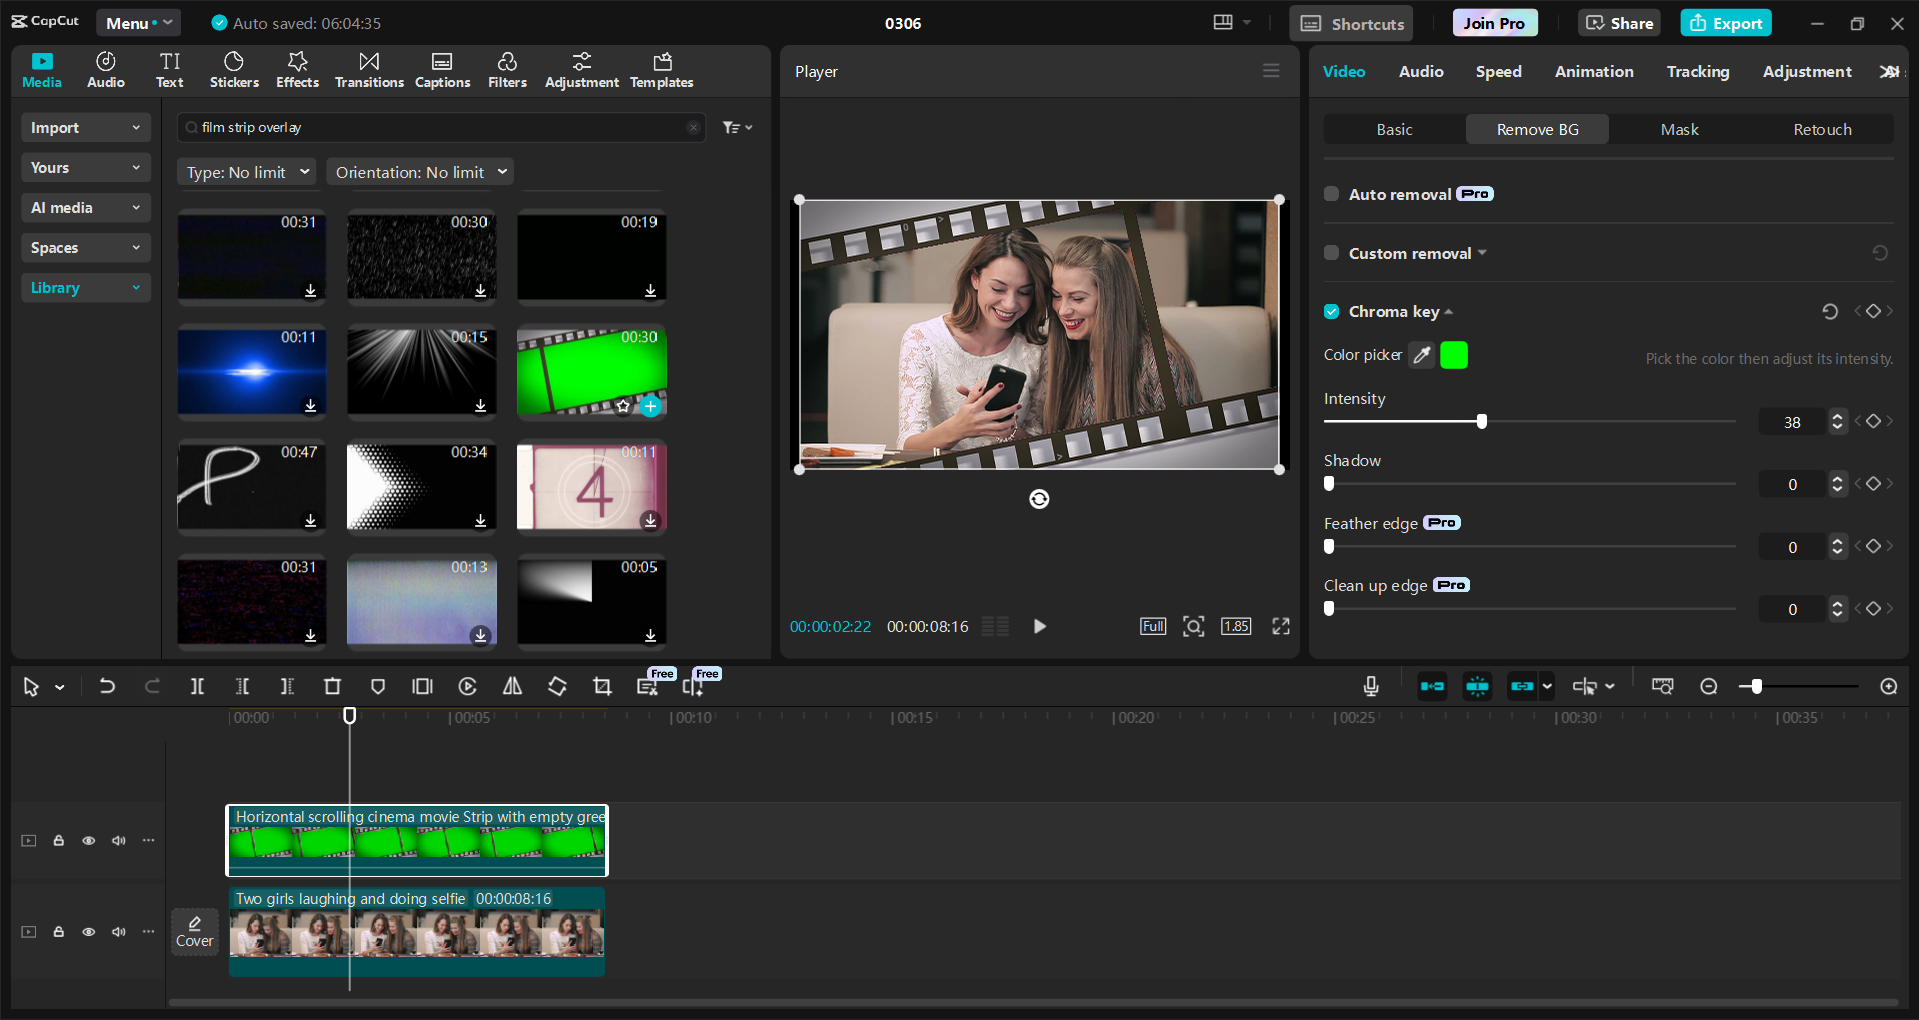
Task: Collapse the Chroma key section
Action: (1450, 311)
